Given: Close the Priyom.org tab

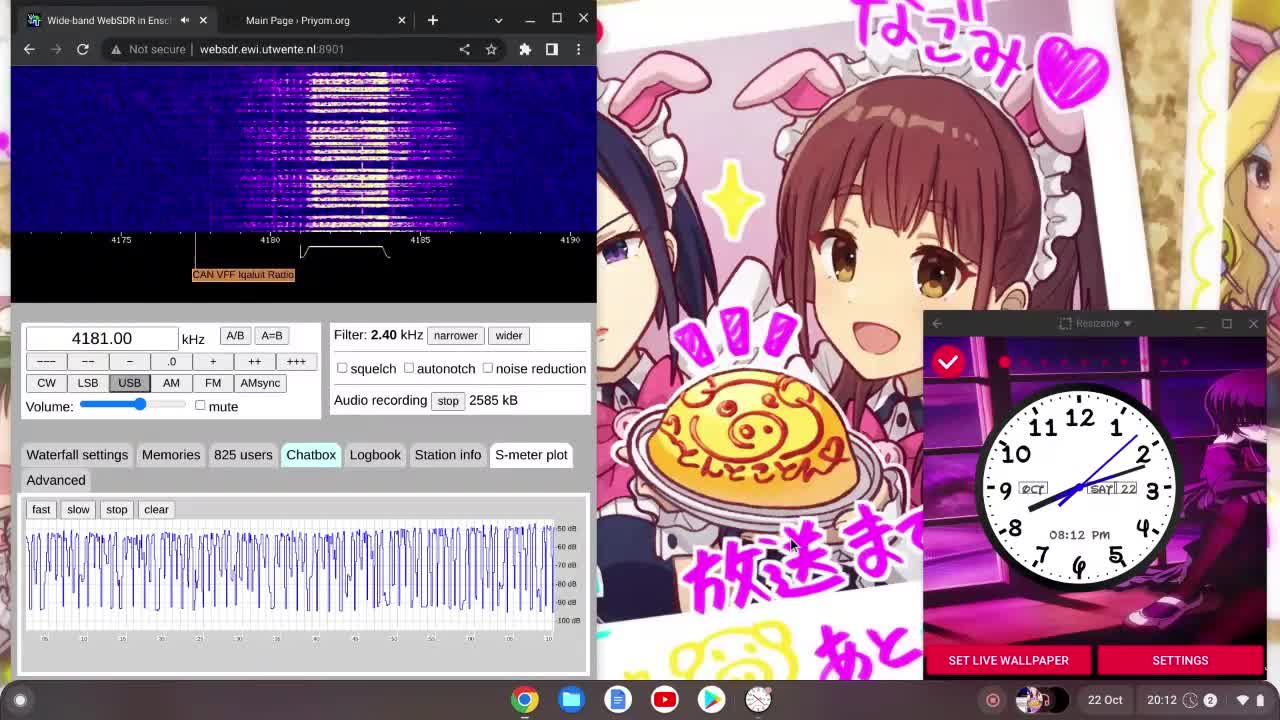Looking at the screenshot, I should pyautogui.click(x=402, y=20).
